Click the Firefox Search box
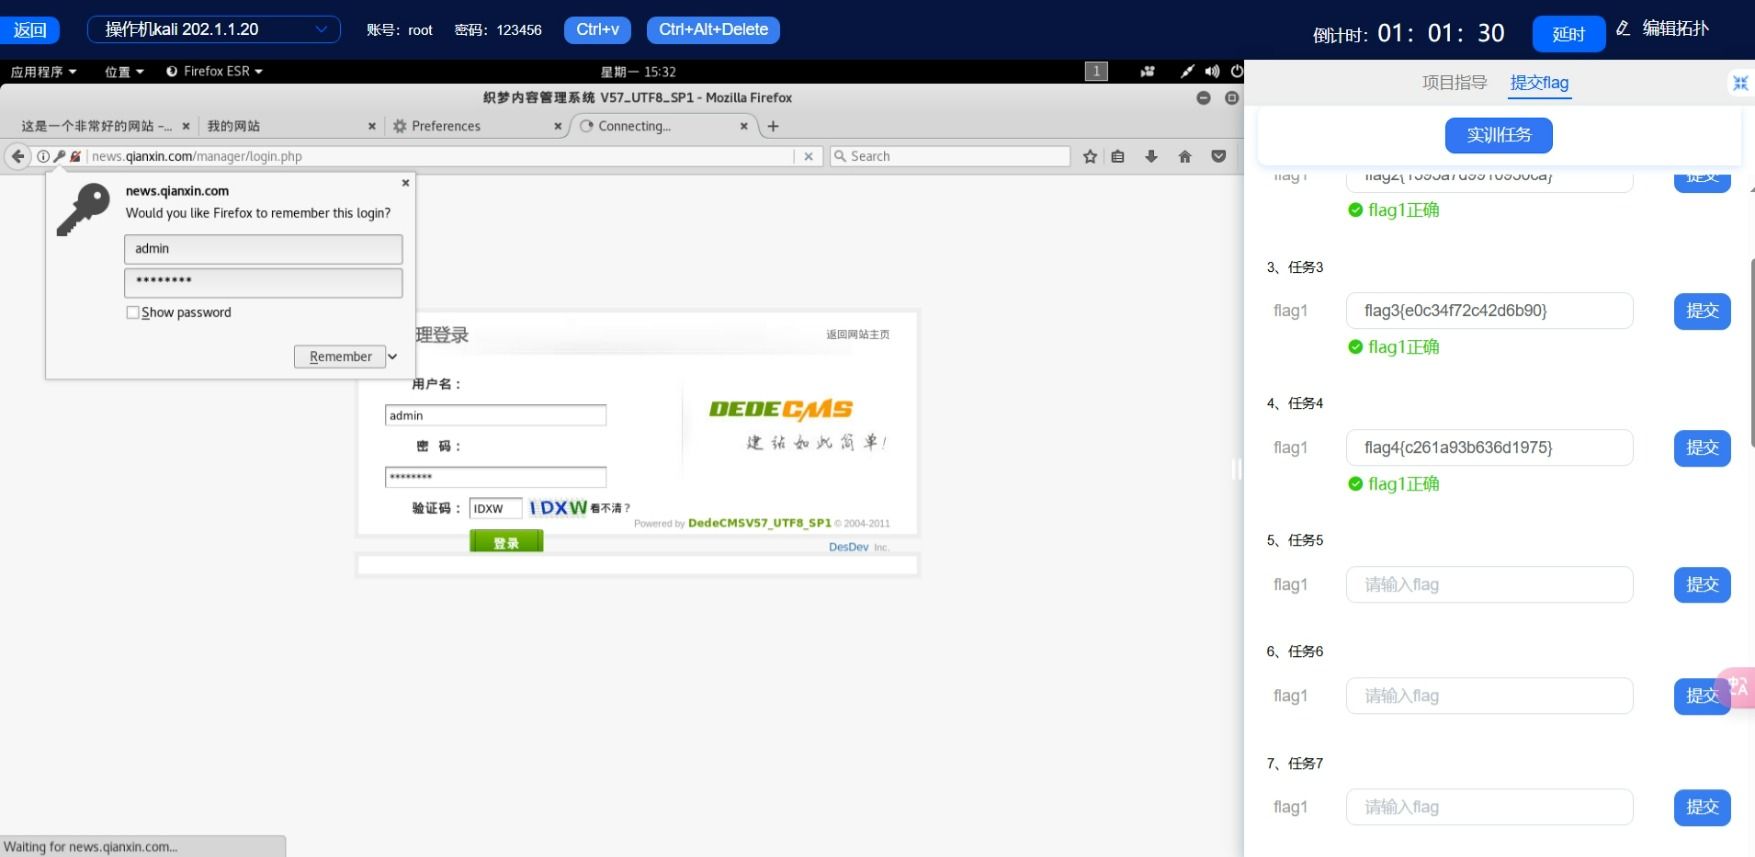This screenshot has width=1755, height=857. tap(950, 156)
